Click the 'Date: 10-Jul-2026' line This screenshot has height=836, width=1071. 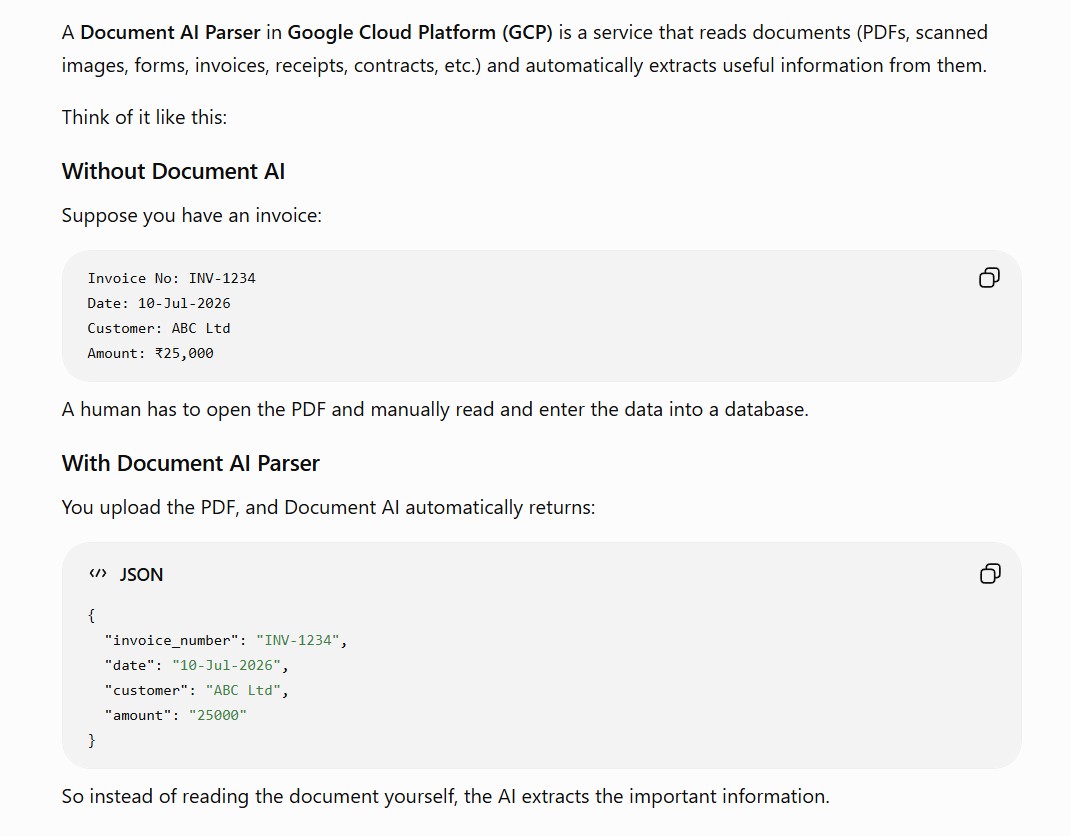click(158, 303)
